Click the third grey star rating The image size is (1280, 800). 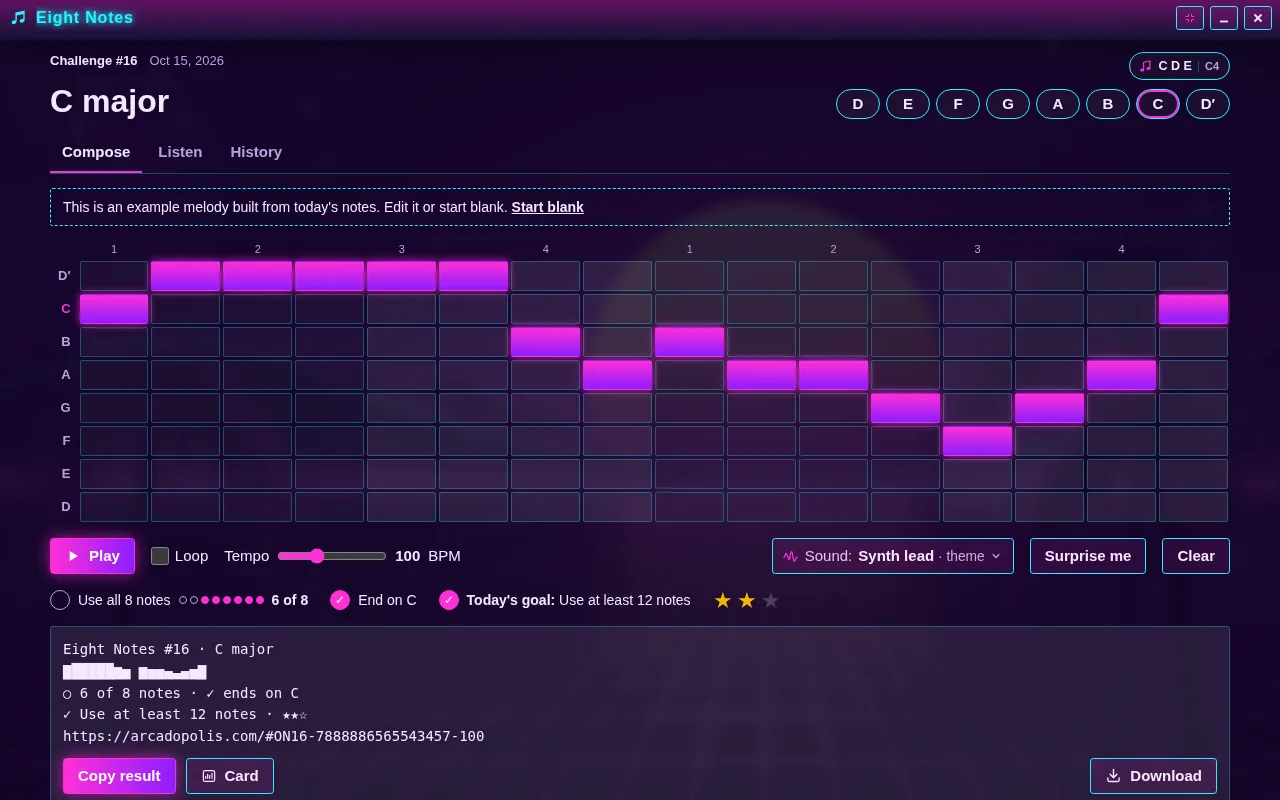(771, 600)
